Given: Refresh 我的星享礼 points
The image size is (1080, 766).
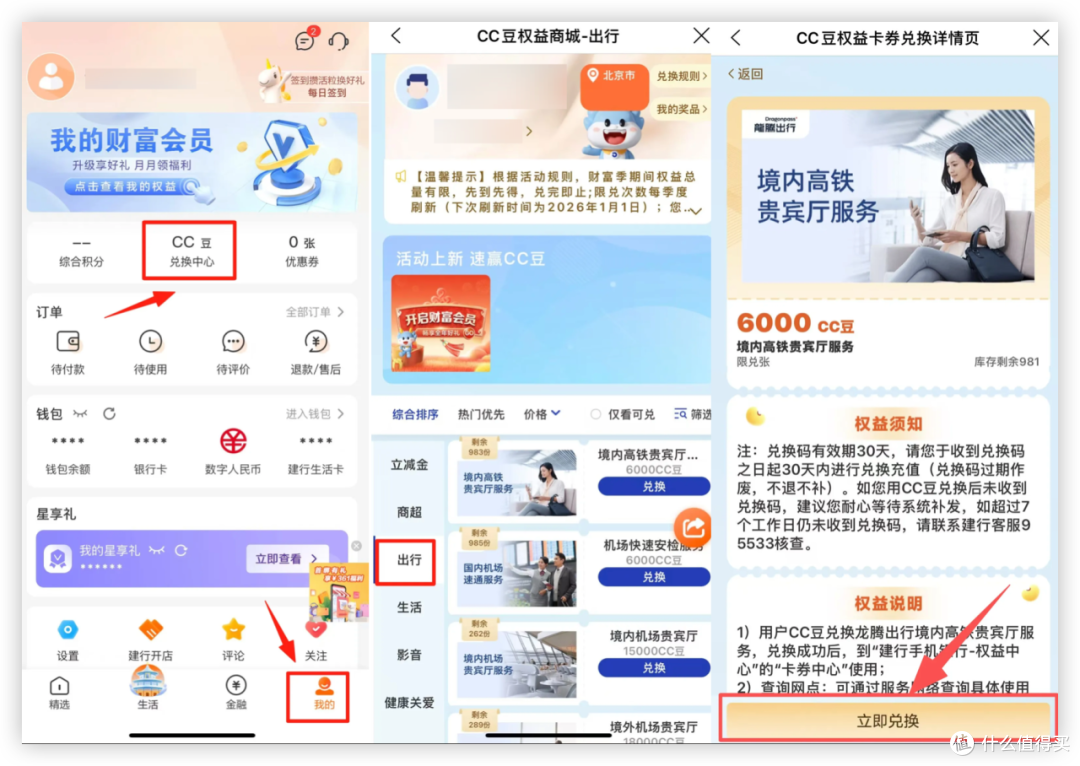Looking at the screenshot, I should point(181,550).
